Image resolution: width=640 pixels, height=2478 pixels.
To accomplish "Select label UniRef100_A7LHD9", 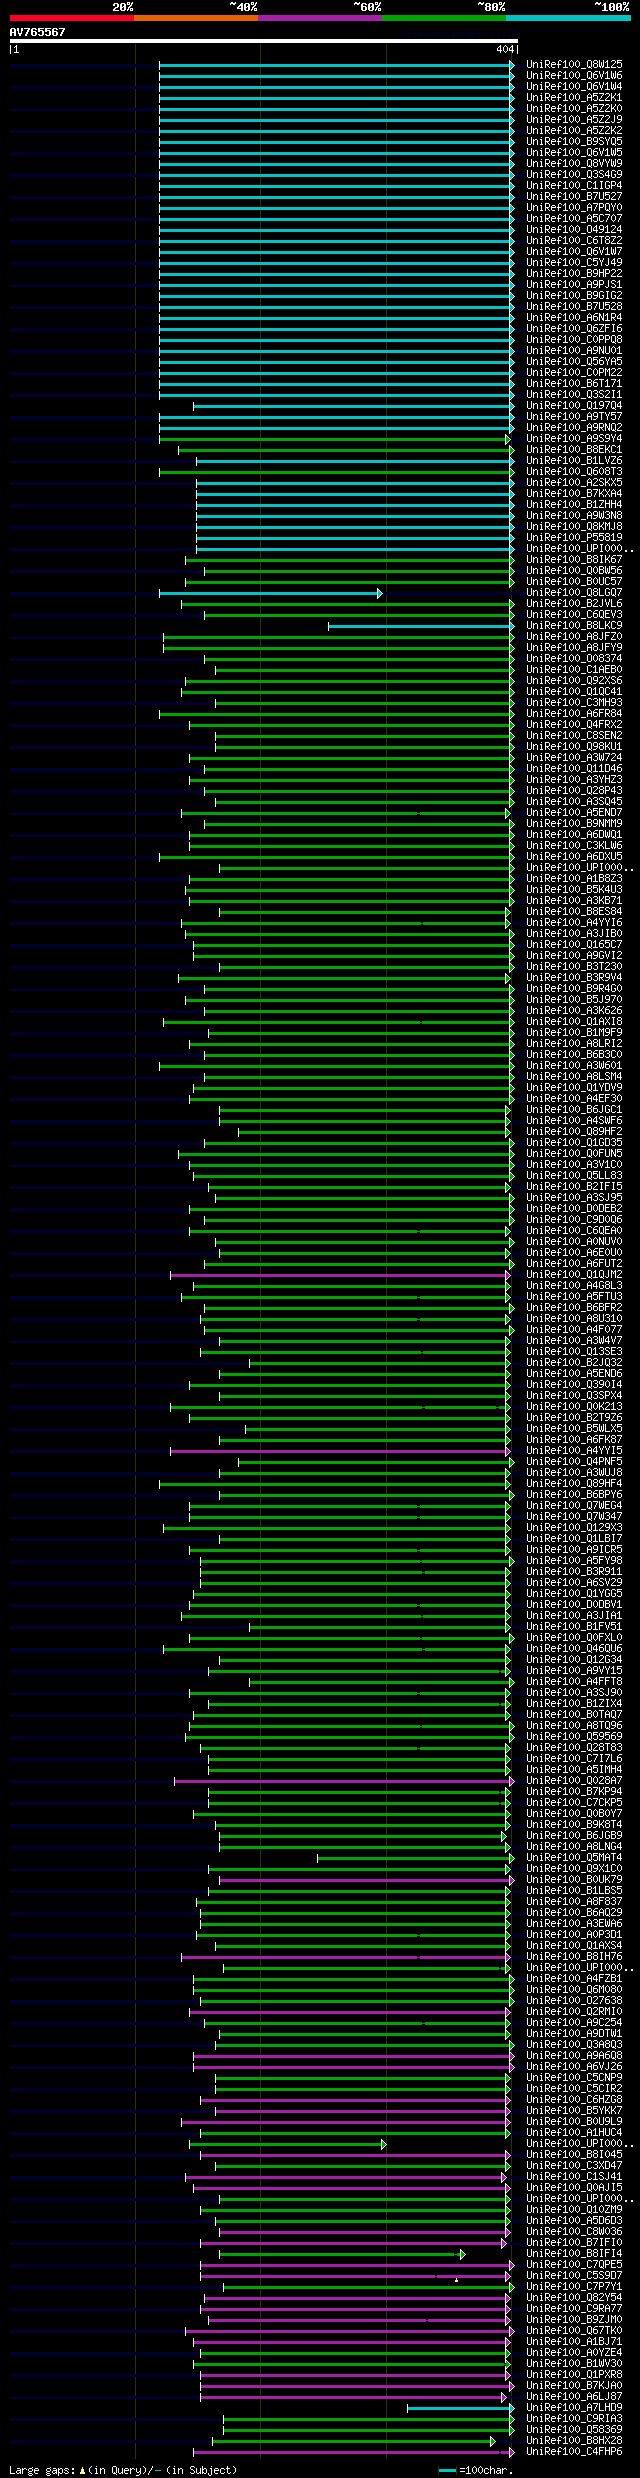I will pos(574,2407).
